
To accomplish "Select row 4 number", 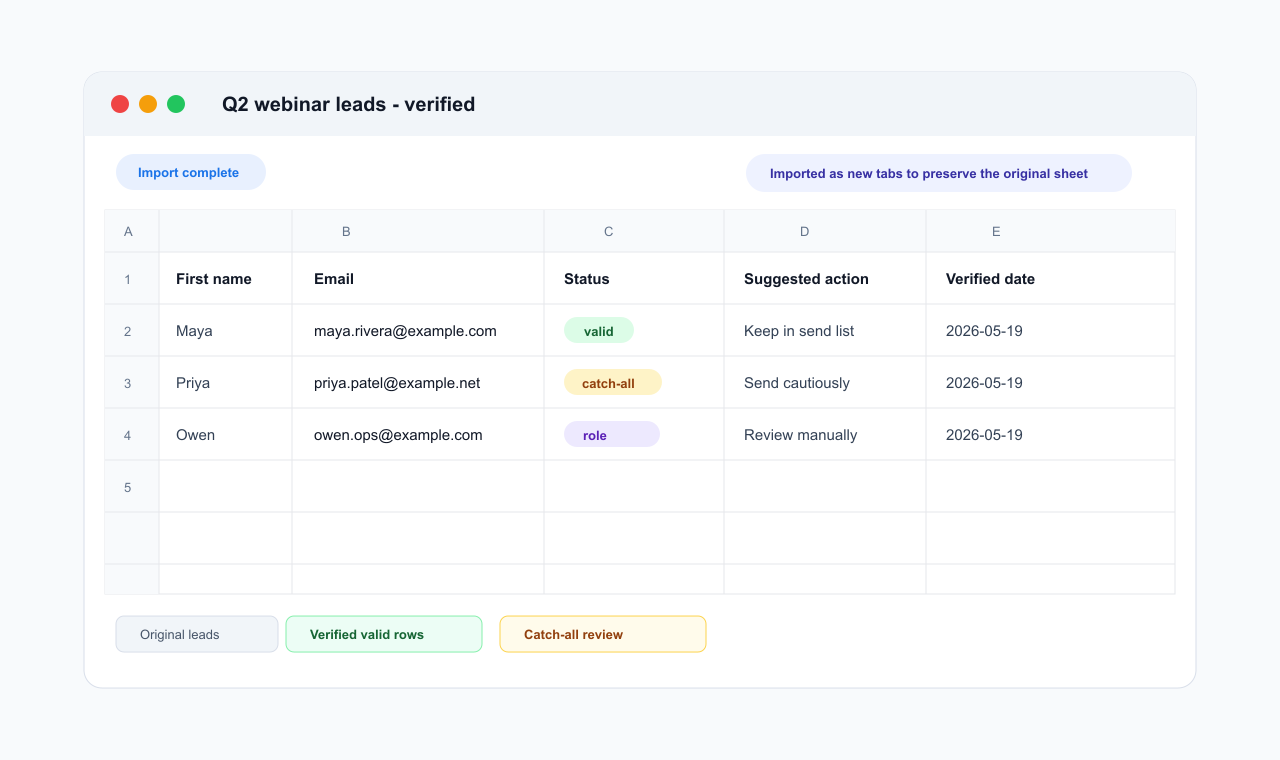I will point(132,435).
